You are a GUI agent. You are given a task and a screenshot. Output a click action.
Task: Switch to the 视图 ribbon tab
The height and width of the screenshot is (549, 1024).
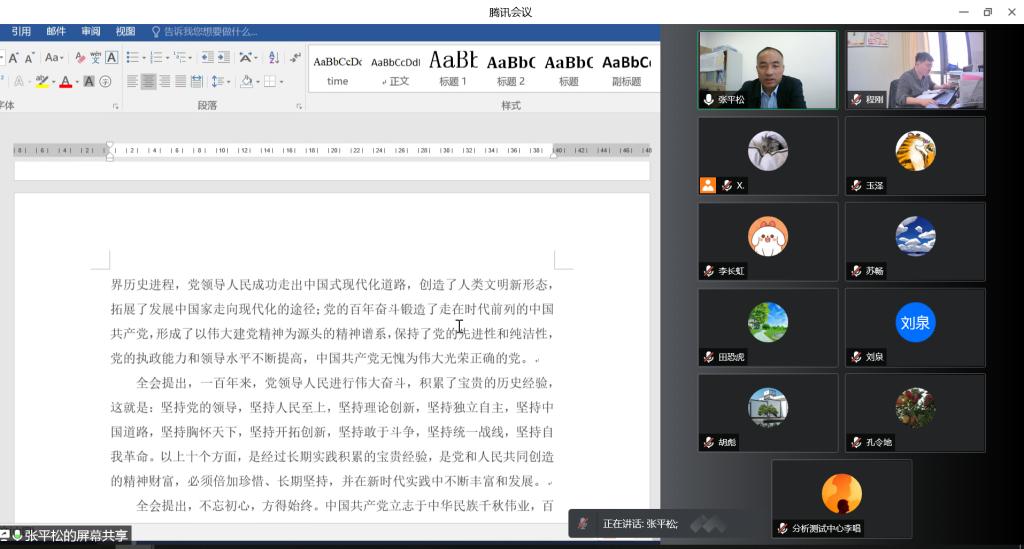tap(125, 32)
